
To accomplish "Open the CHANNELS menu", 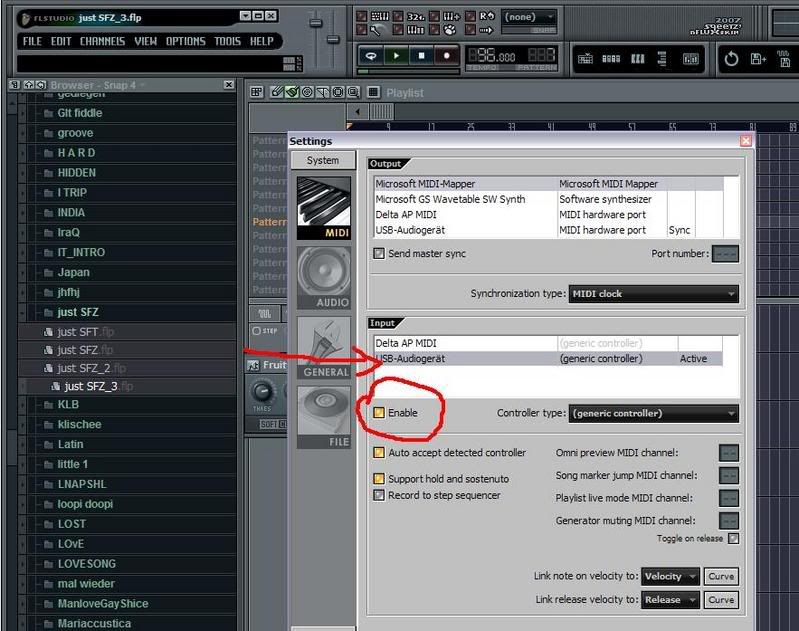I will (102, 41).
